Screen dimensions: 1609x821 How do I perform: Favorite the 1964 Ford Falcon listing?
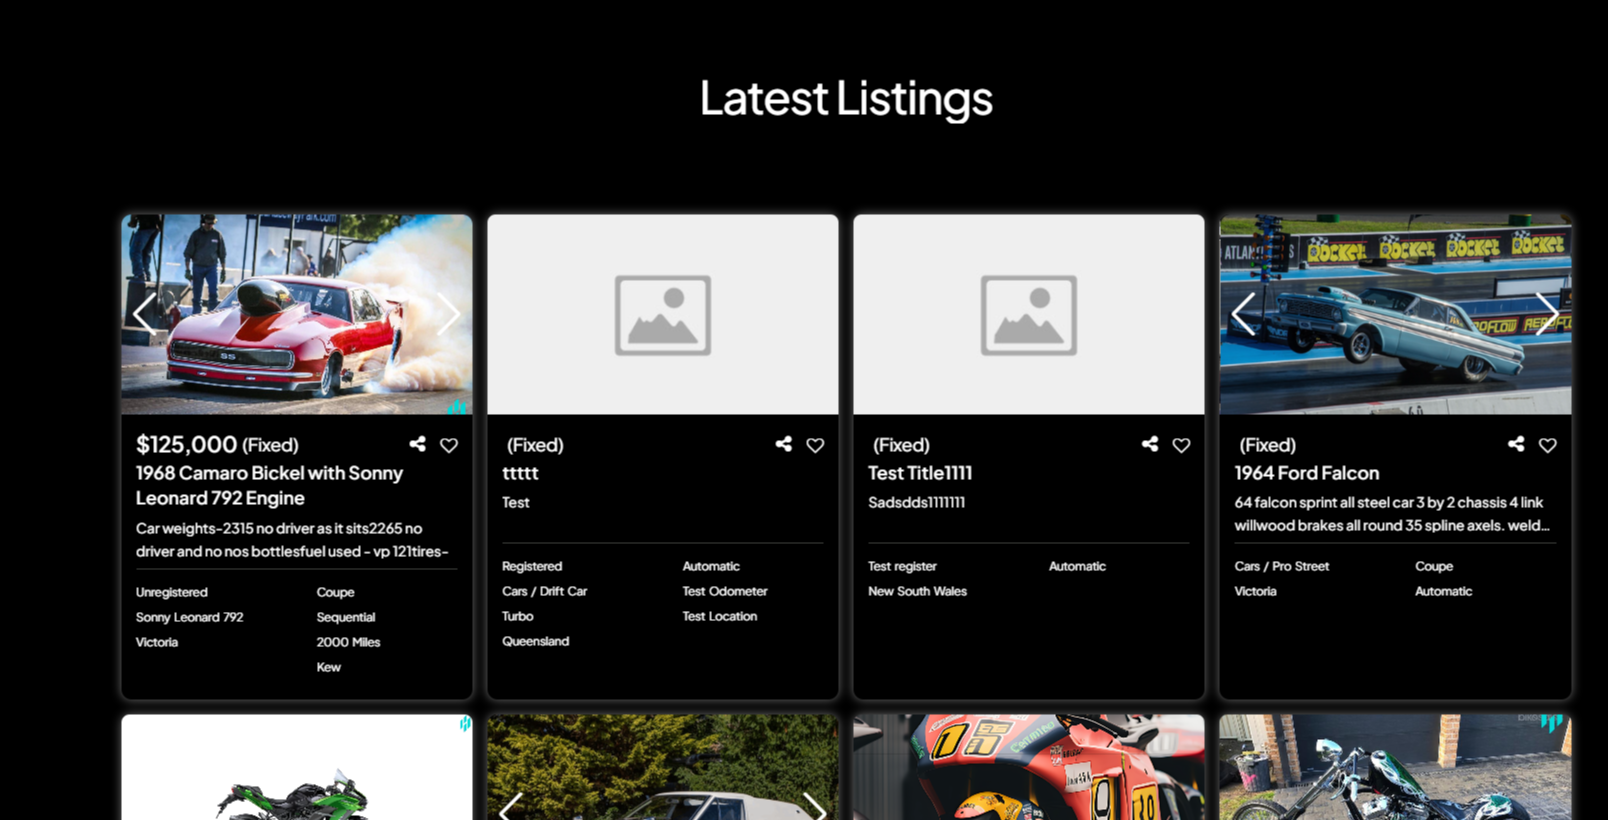tap(1547, 445)
